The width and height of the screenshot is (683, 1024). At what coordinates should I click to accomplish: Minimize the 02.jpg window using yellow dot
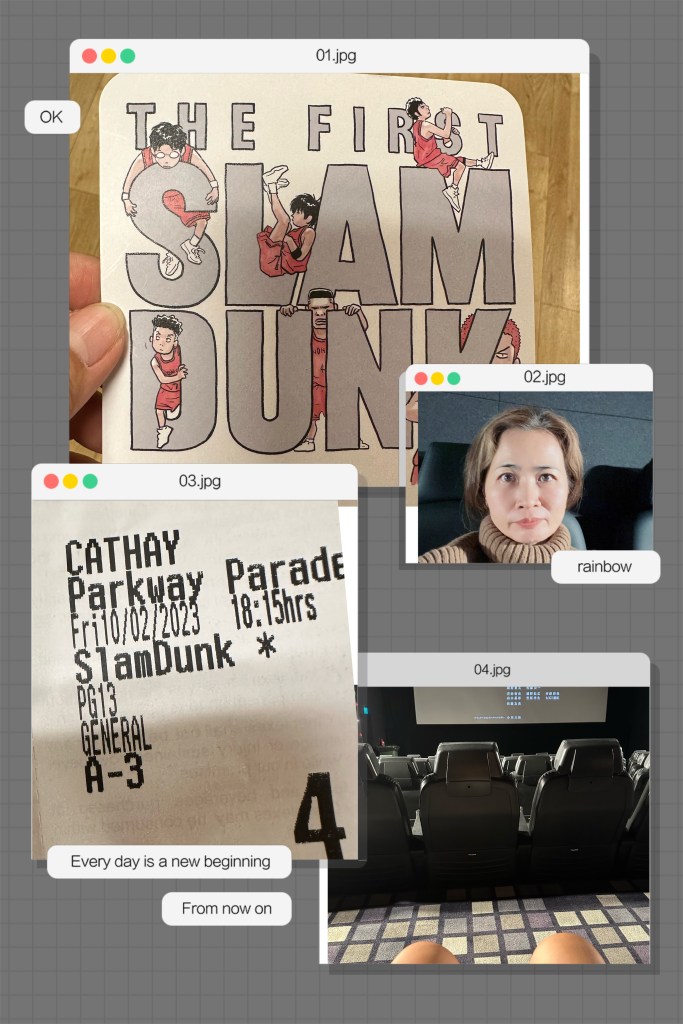tap(437, 378)
